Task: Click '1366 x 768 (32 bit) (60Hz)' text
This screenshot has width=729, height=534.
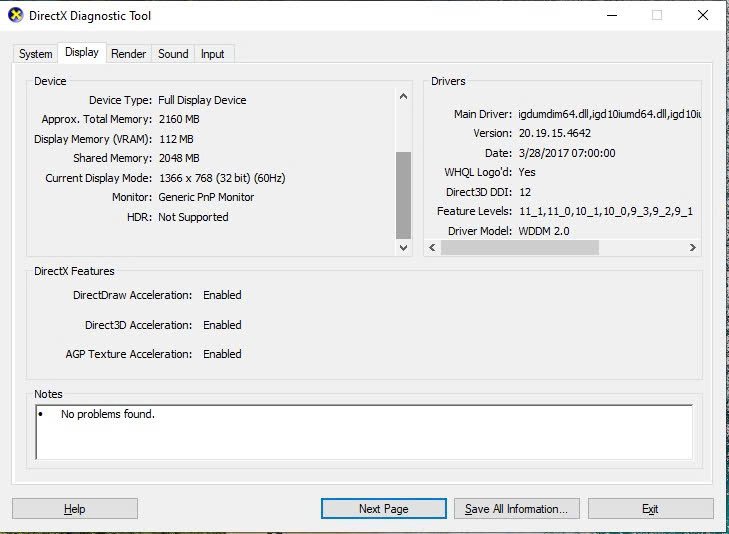Action: (x=222, y=178)
